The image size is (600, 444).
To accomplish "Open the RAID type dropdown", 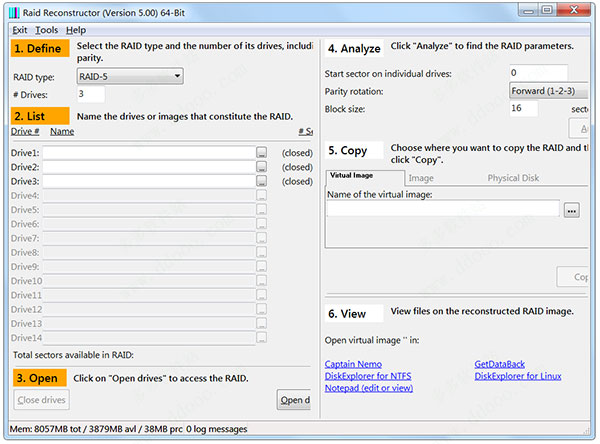I will [x=130, y=76].
